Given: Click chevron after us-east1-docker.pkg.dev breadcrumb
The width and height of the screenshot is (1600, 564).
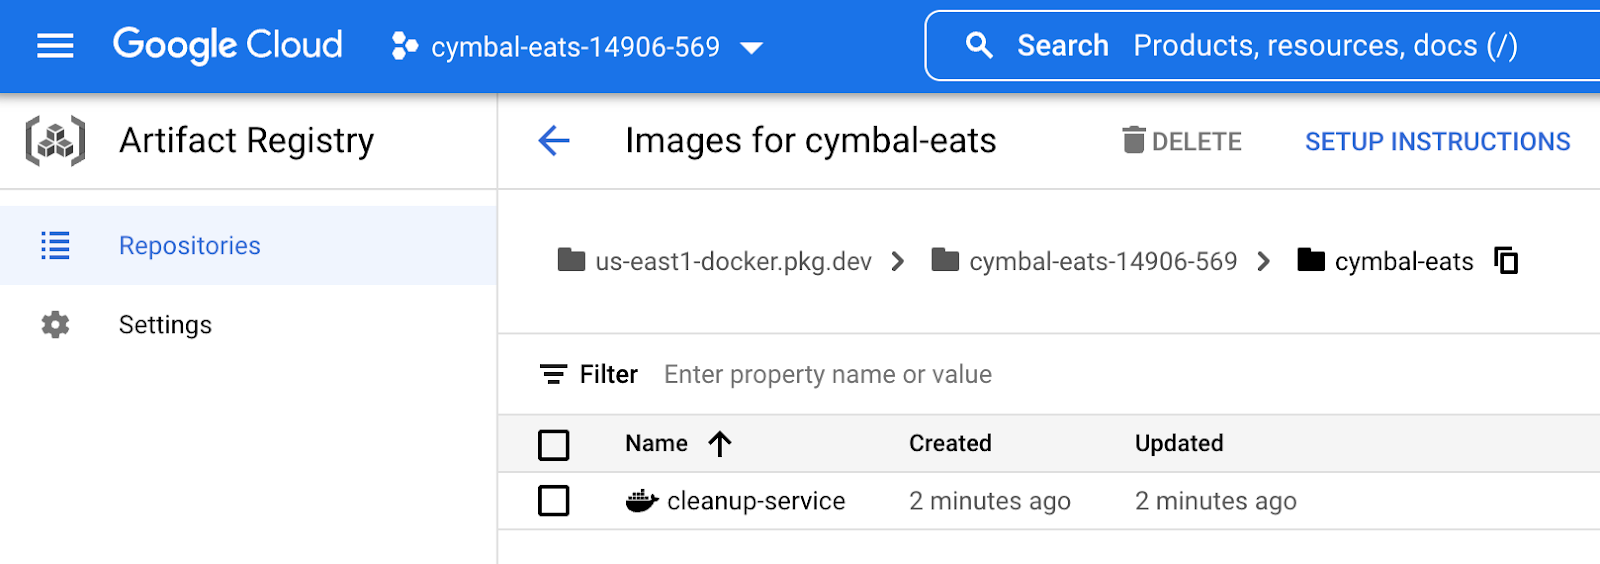Looking at the screenshot, I should coord(898,261).
